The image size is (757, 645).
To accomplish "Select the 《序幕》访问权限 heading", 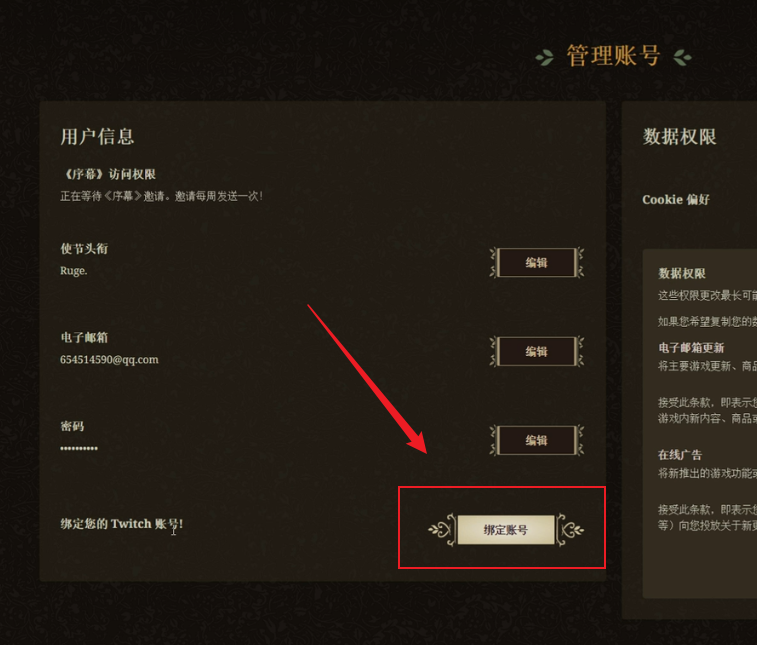I will (108, 174).
